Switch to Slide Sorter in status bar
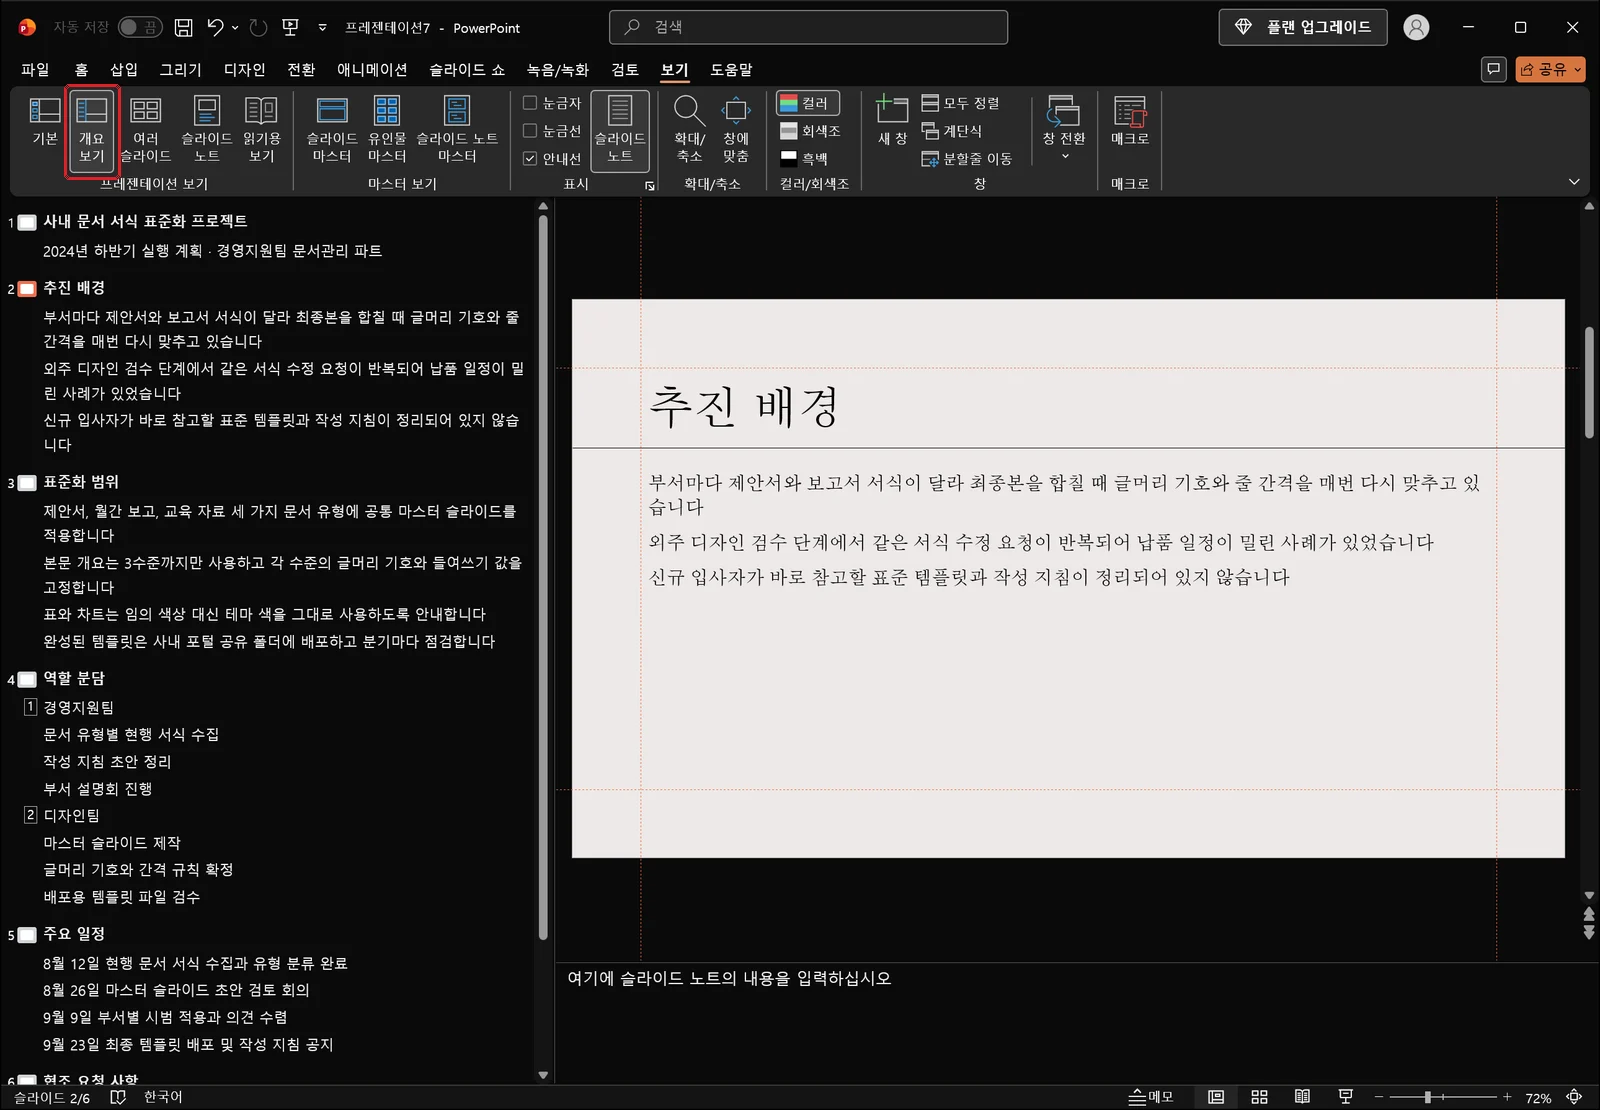Screen dimensions: 1600x1110 coord(1260,1097)
